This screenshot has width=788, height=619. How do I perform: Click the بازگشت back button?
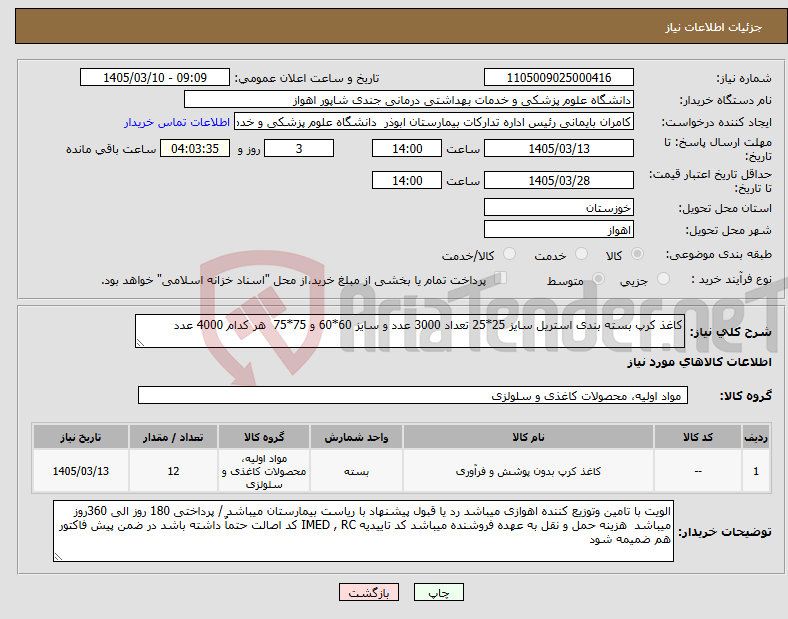(x=369, y=592)
